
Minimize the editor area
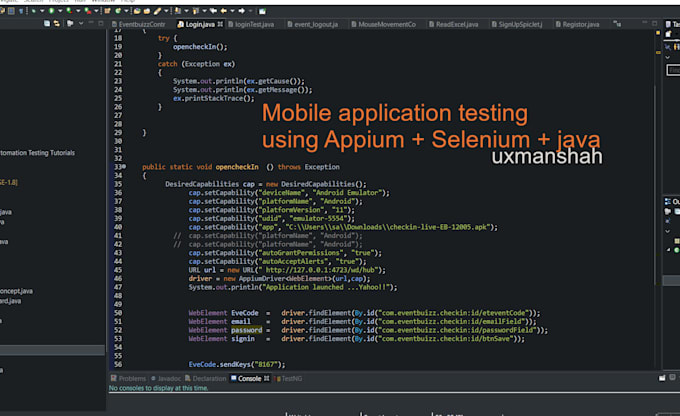click(x=644, y=23)
